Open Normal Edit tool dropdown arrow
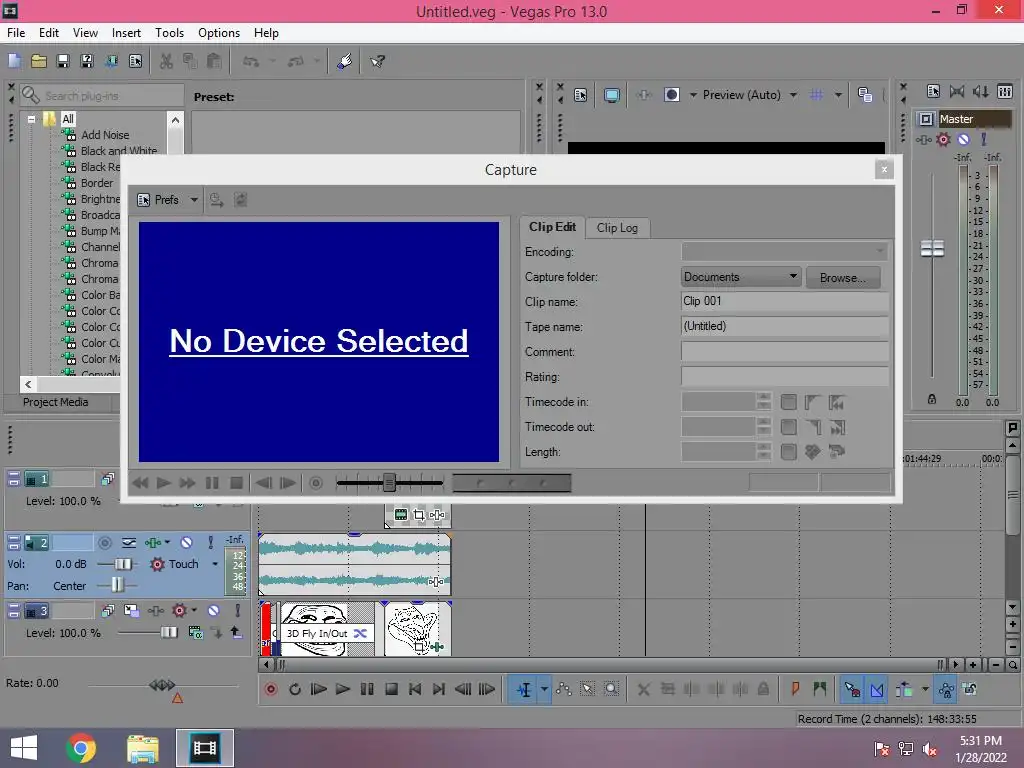 (544, 689)
